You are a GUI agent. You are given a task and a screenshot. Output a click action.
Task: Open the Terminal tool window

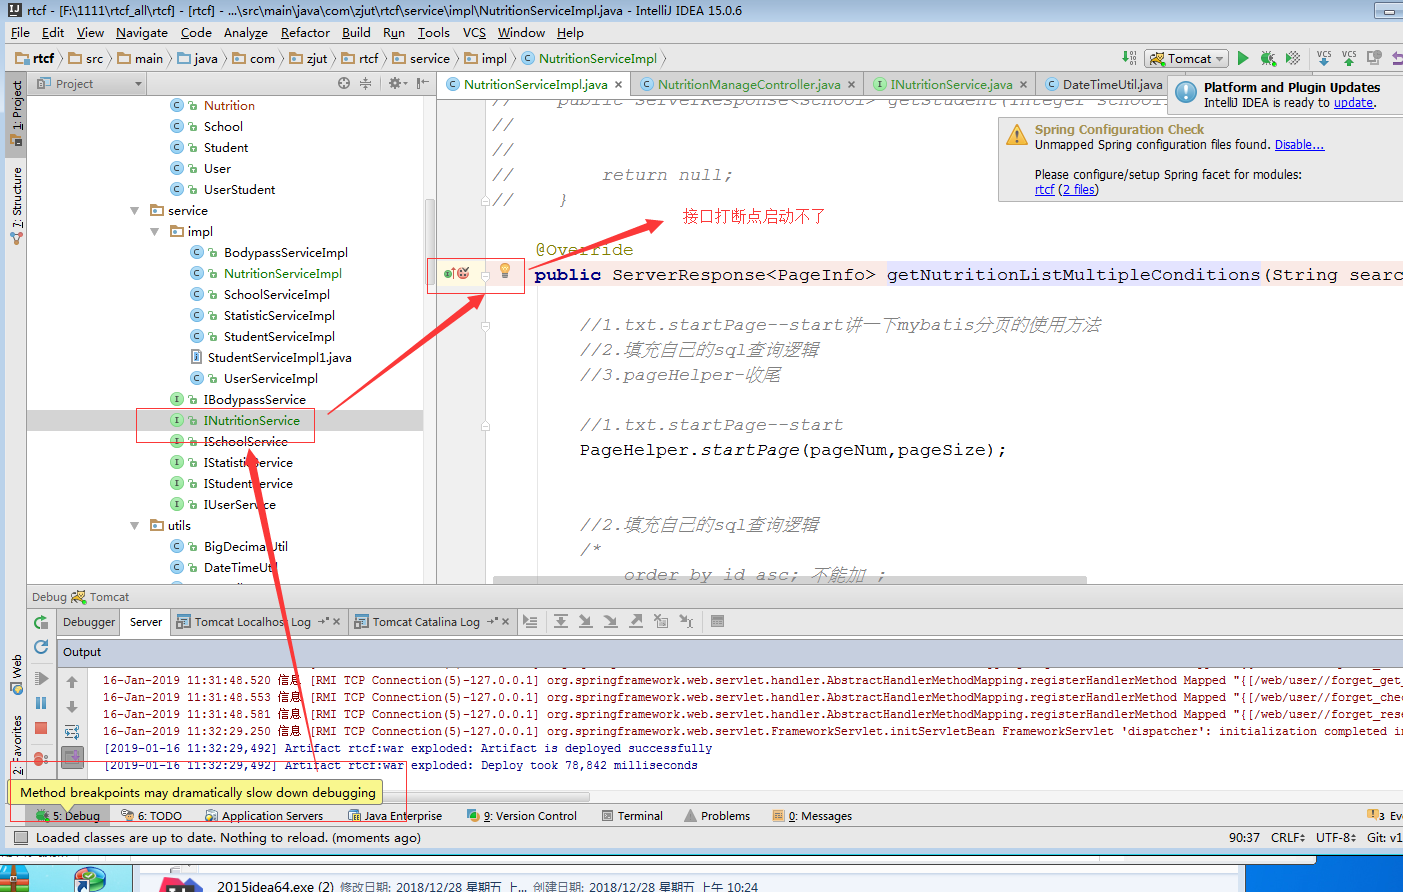[632, 816]
